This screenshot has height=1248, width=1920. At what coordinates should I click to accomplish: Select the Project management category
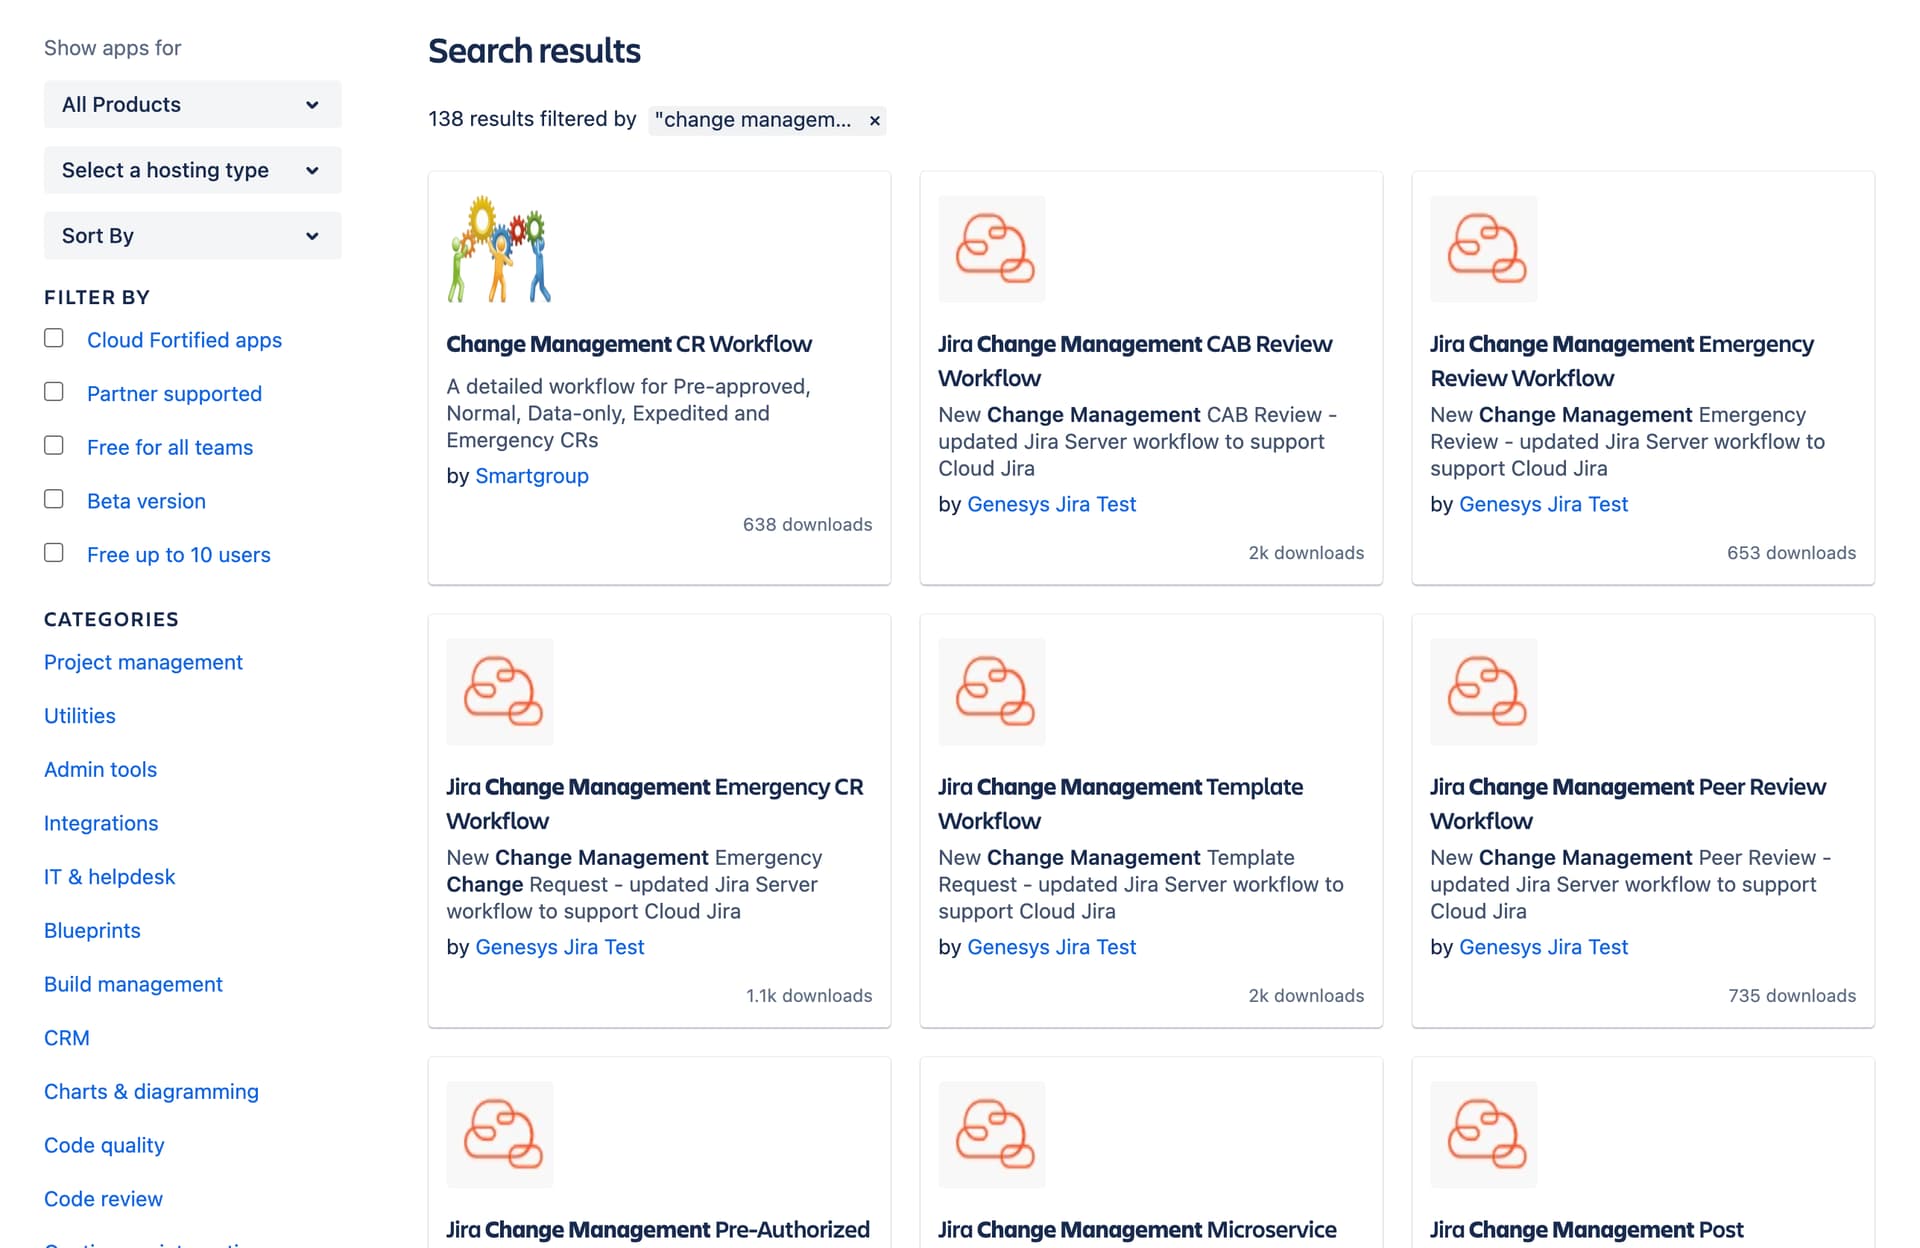click(x=143, y=662)
